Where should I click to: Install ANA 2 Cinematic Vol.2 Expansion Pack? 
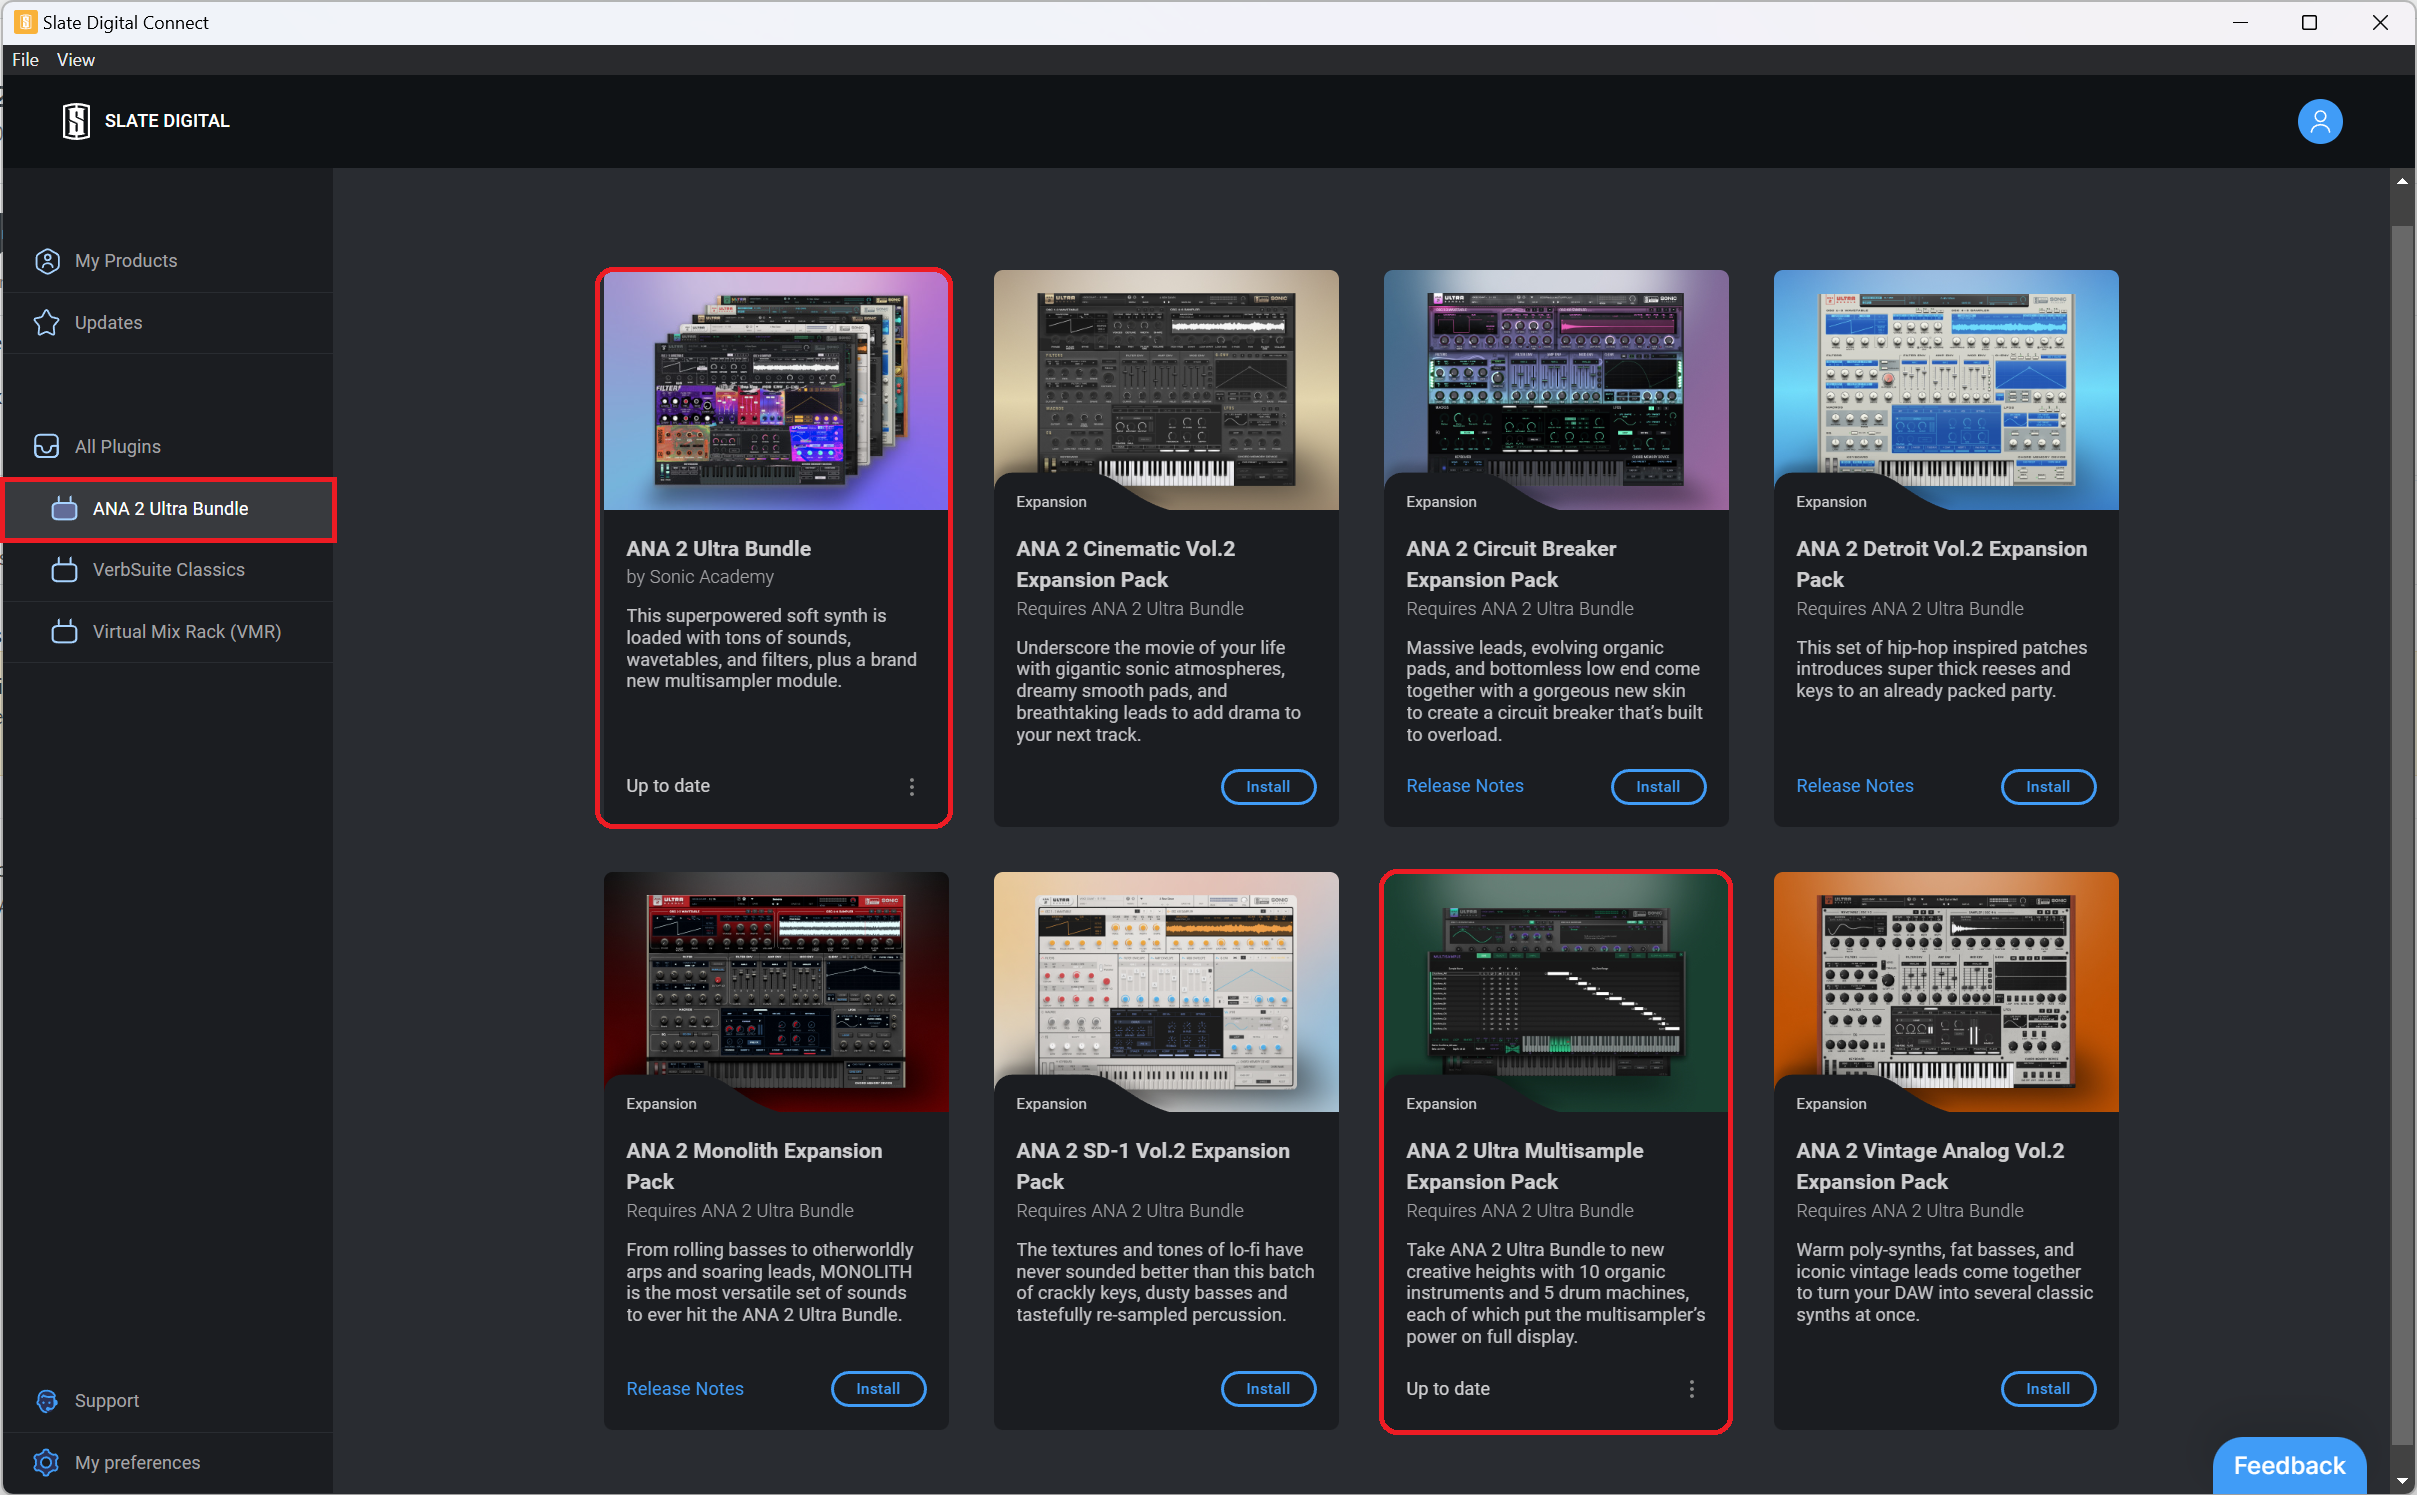point(1268,787)
